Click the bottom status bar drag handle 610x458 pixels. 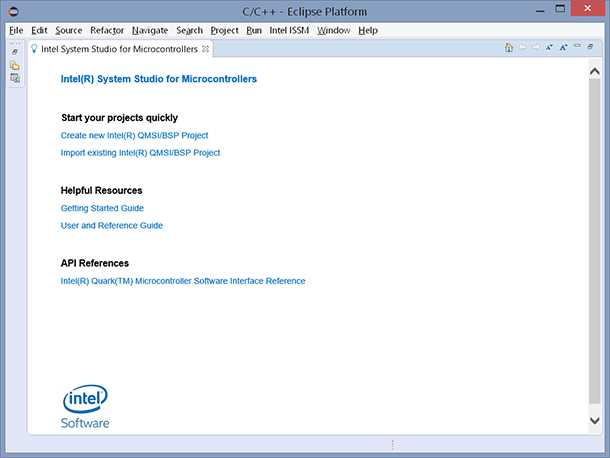tap(393, 445)
